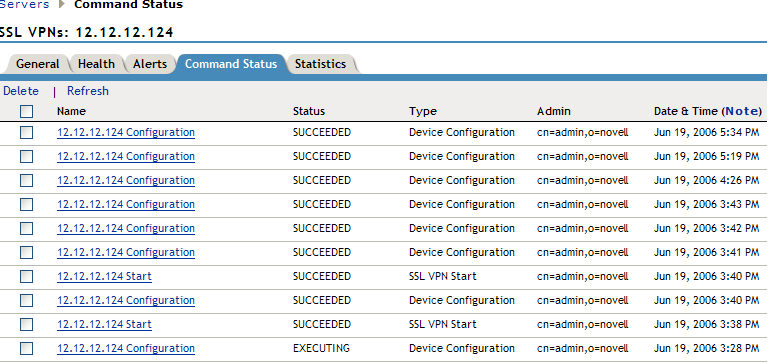Click the EXECUTING status text
Image resolution: width=768 pixels, height=362 pixels.
click(321, 348)
